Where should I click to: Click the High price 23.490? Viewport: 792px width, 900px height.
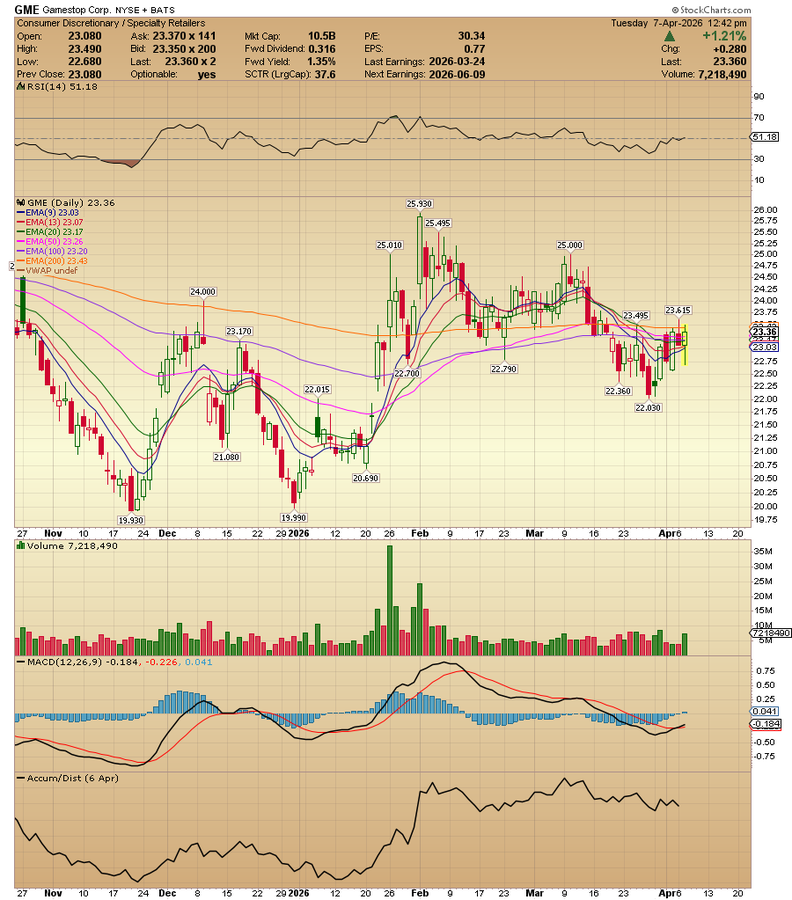(85, 49)
